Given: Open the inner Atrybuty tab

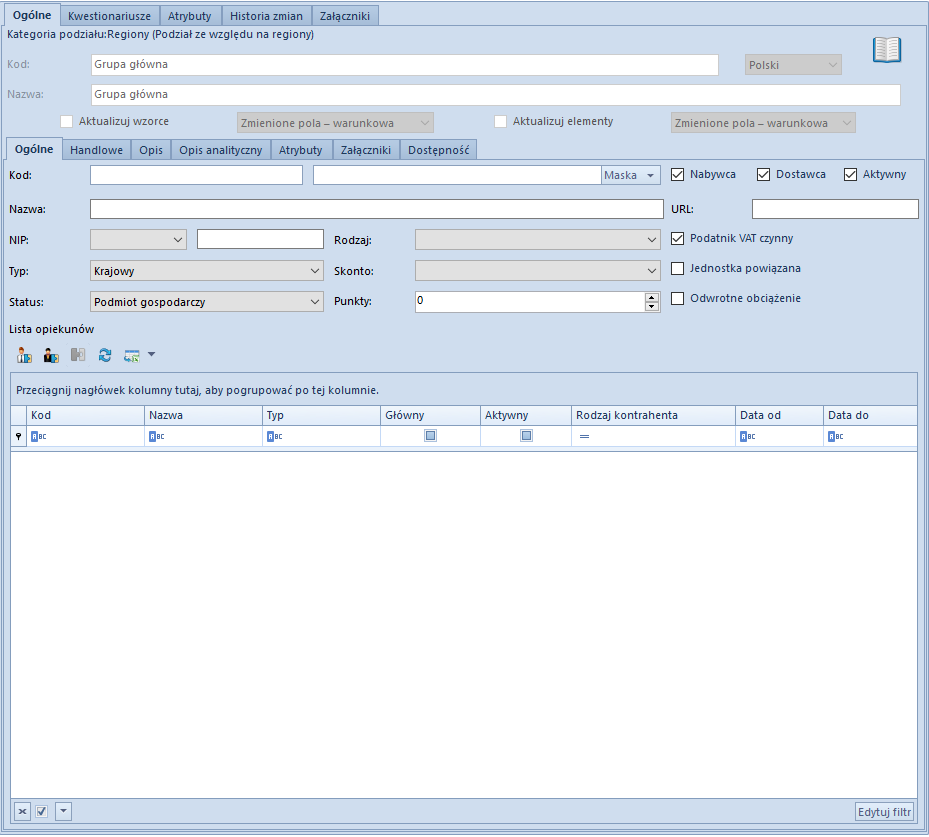Looking at the screenshot, I should click(x=300, y=150).
